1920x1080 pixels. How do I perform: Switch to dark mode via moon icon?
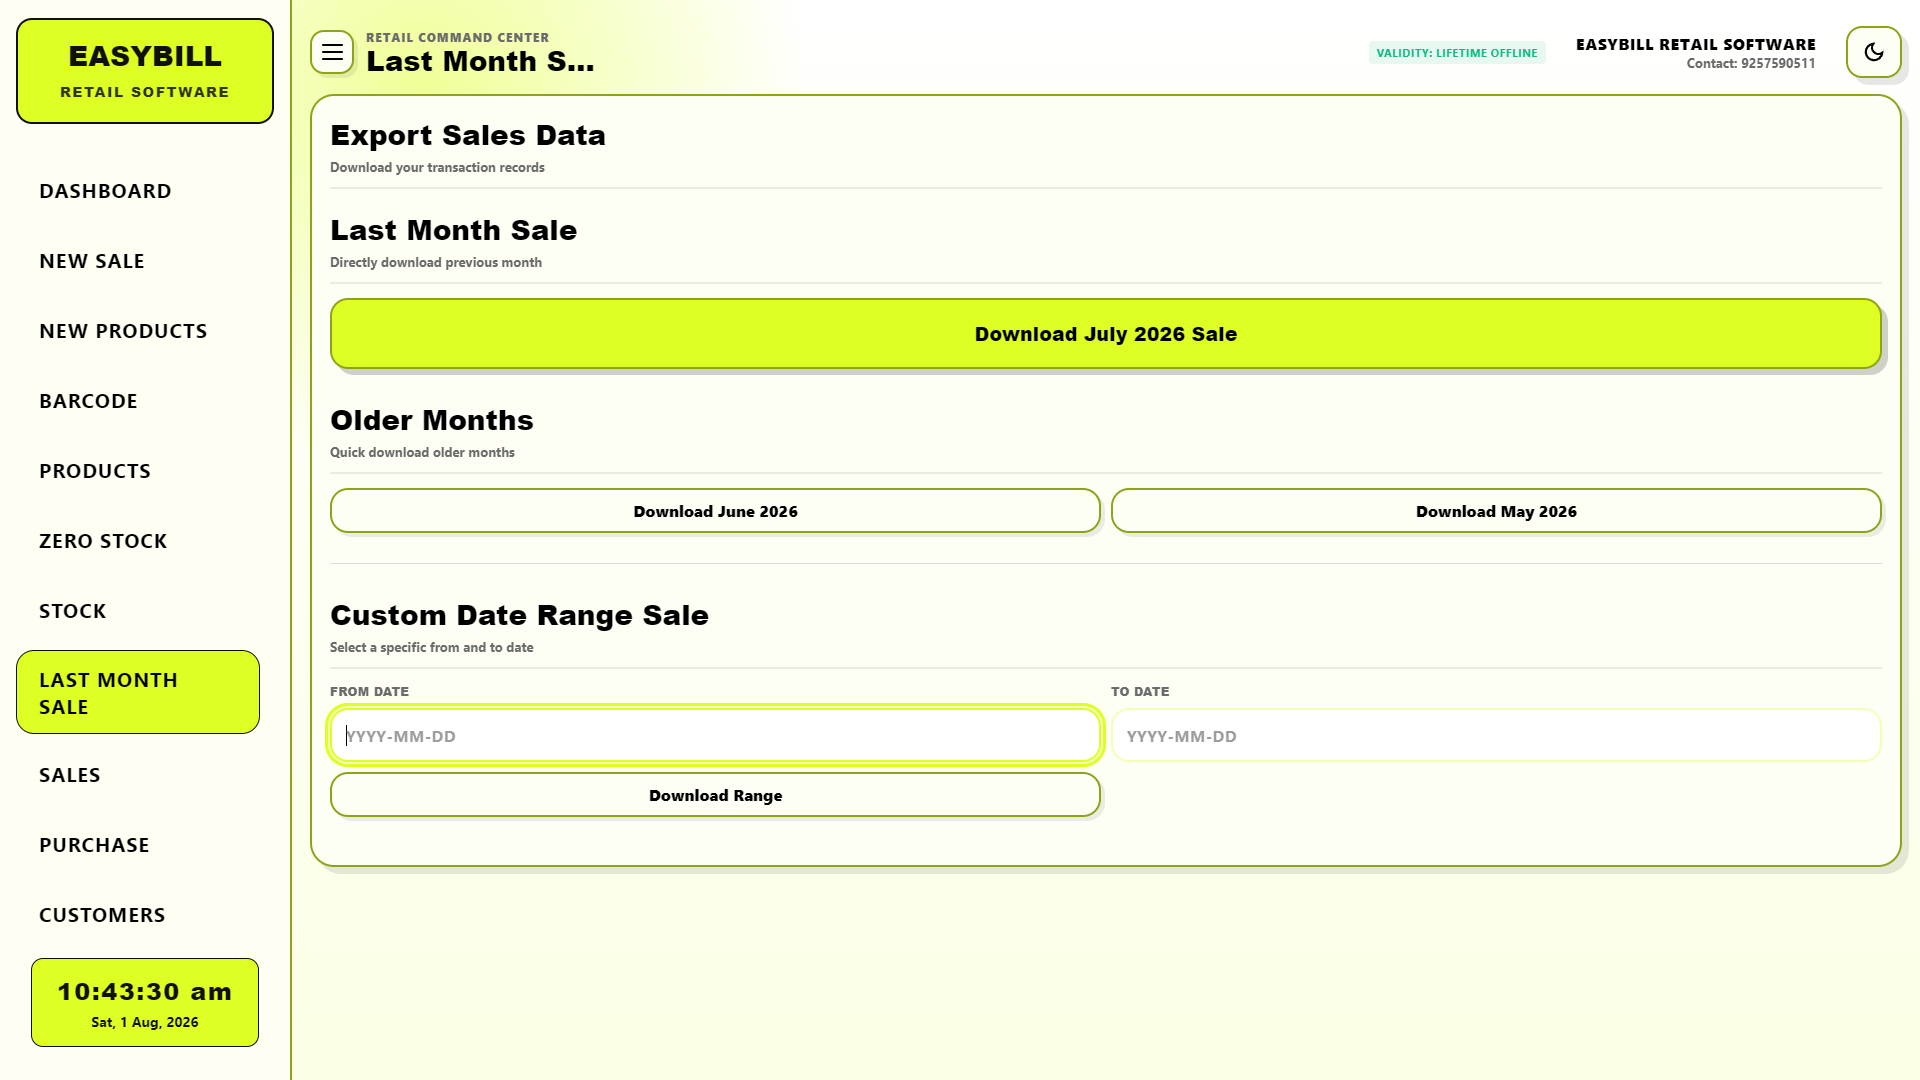coord(1873,52)
